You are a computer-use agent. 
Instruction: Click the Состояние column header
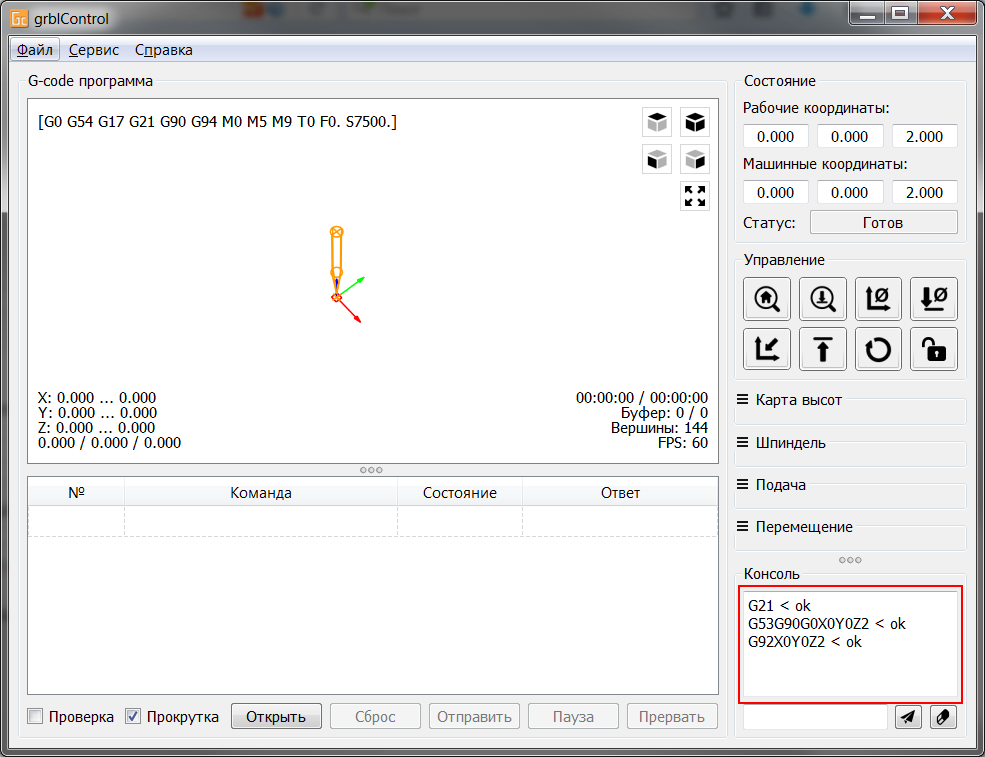459,493
